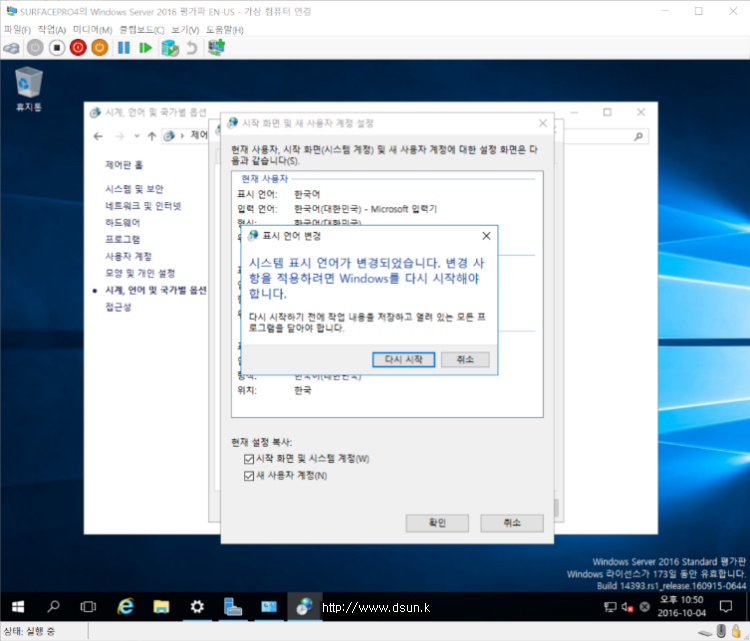Click the network tray icon
The width and height of the screenshot is (750, 641).
tap(610, 608)
